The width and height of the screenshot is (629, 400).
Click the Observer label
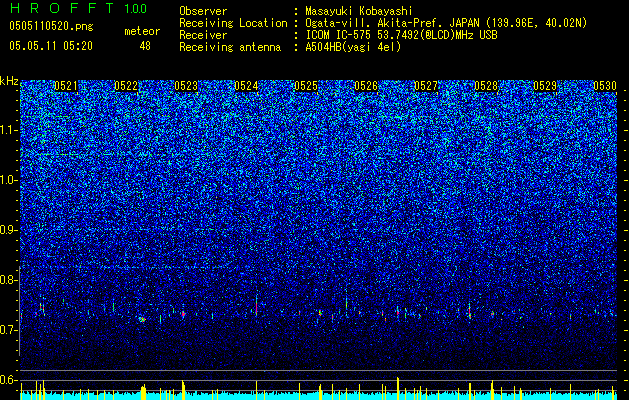click(x=203, y=11)
